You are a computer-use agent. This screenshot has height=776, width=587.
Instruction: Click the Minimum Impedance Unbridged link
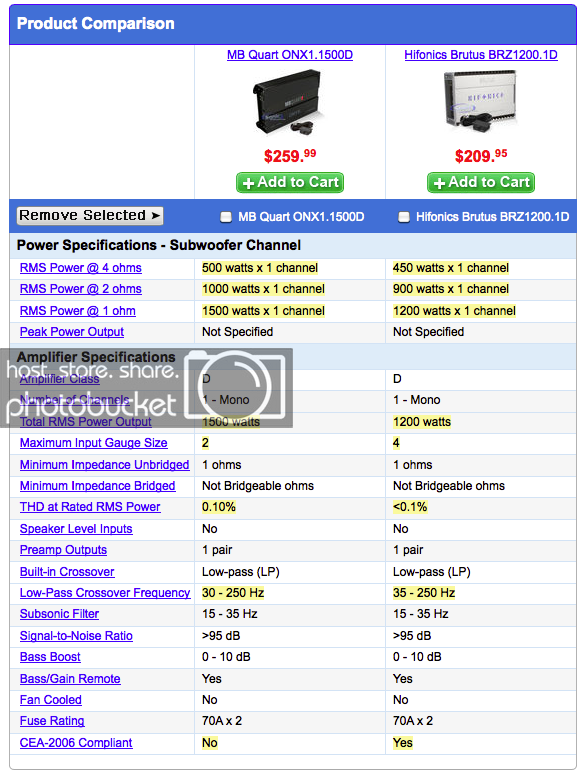104,465
